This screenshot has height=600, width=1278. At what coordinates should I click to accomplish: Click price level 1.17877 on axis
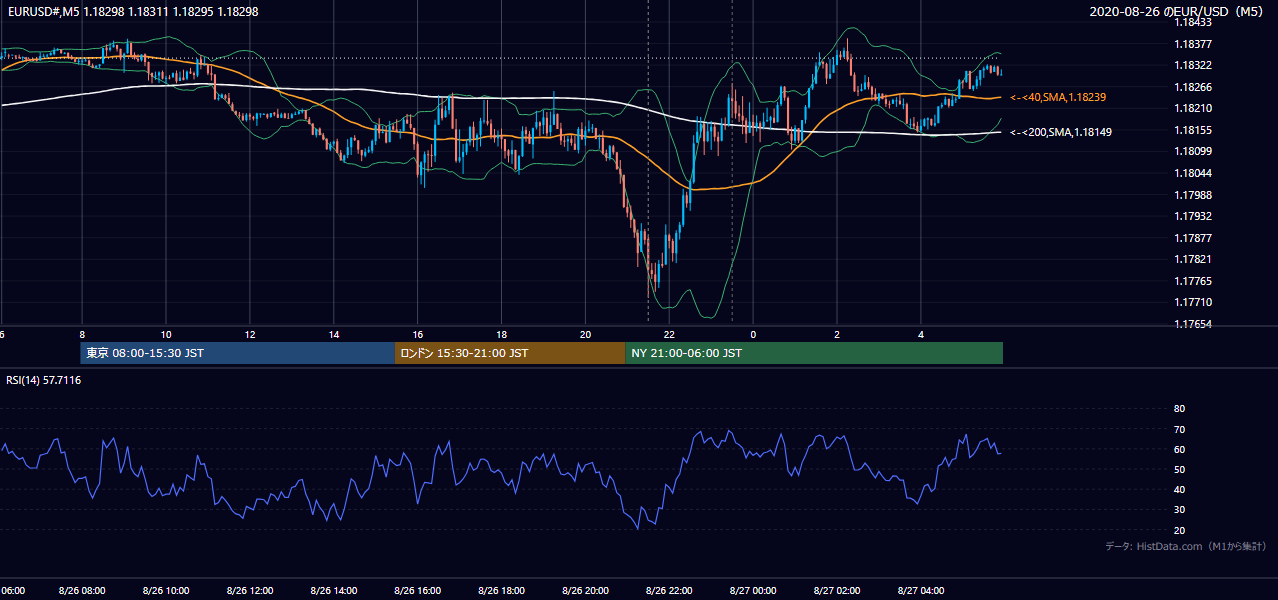click(x=1193, y=238)
